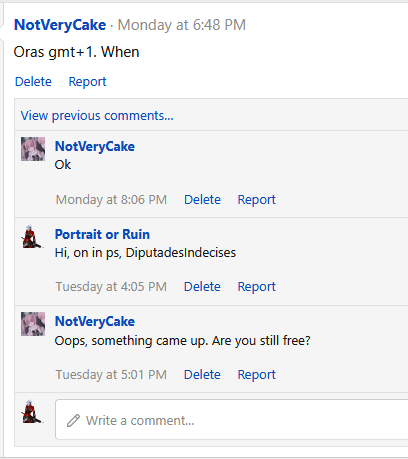Image resolution: width=408 pixels, height=459 pixels.
Task: Open NotVeryCake name above the "Ok" comment
Action: (95, 146)
